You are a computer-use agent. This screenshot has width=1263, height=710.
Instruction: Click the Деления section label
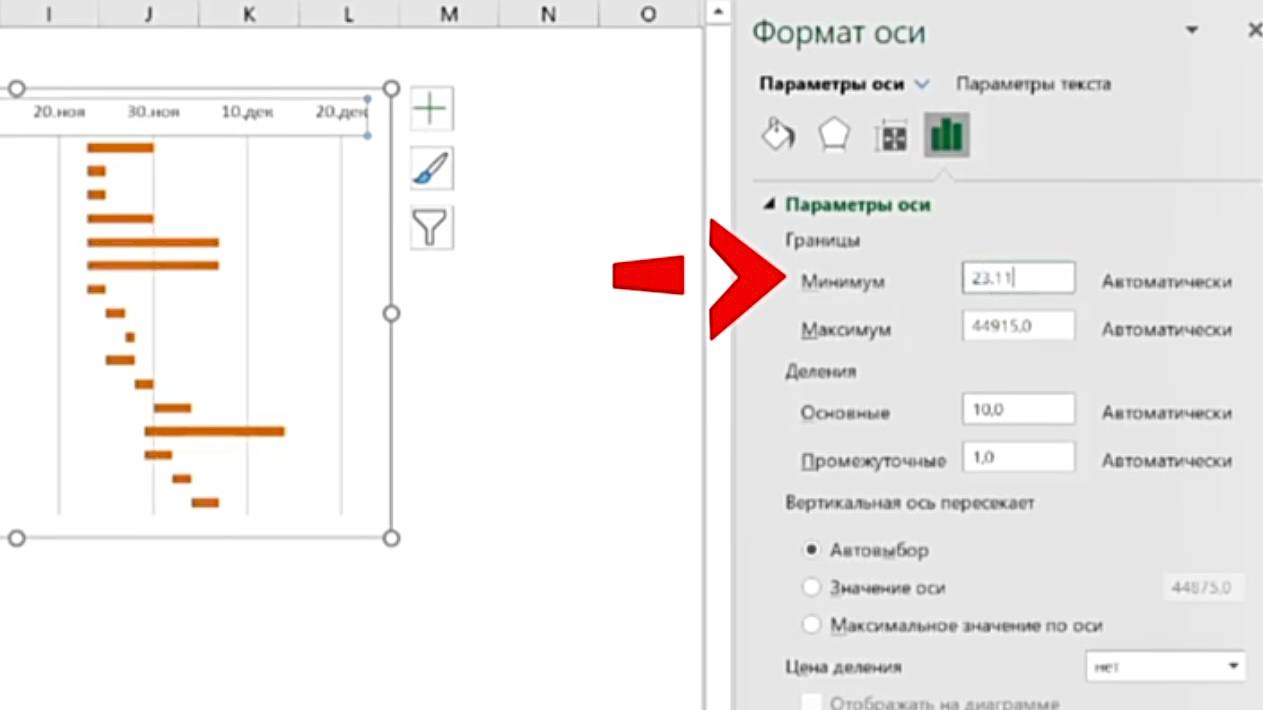coord(821,371)
